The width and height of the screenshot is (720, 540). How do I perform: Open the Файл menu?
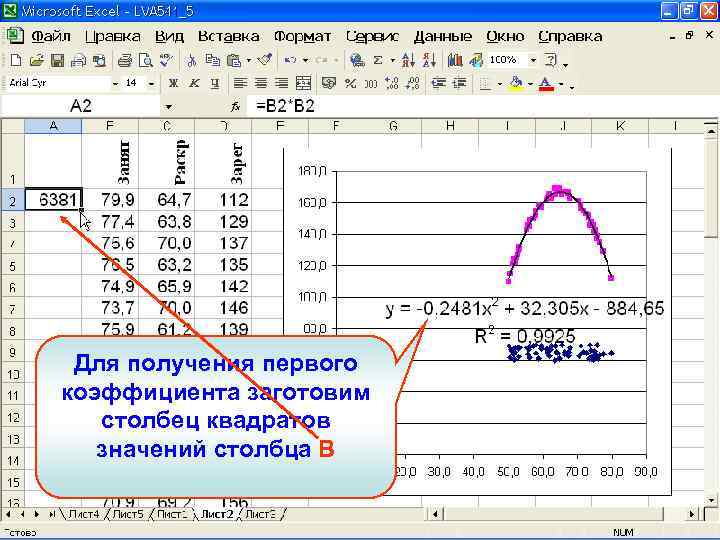[x=51, y=36]
